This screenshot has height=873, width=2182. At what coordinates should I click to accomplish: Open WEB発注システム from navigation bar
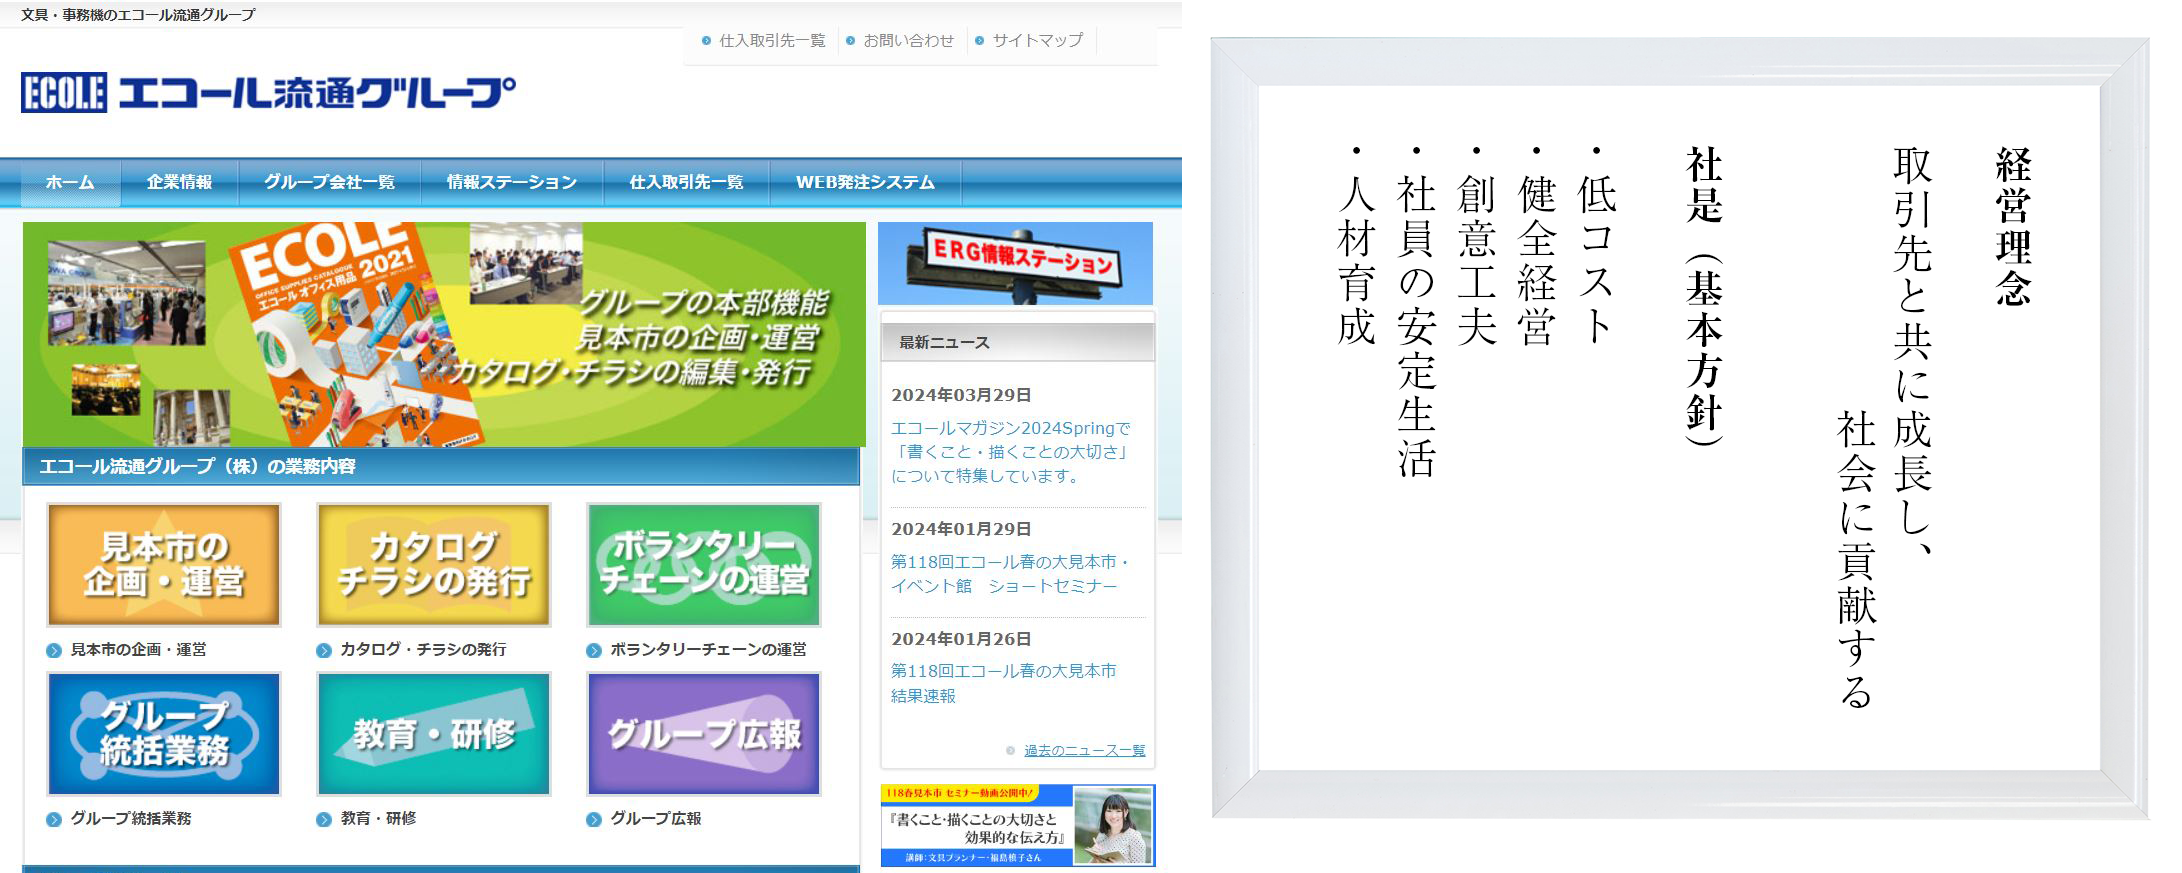click(865, 182)
